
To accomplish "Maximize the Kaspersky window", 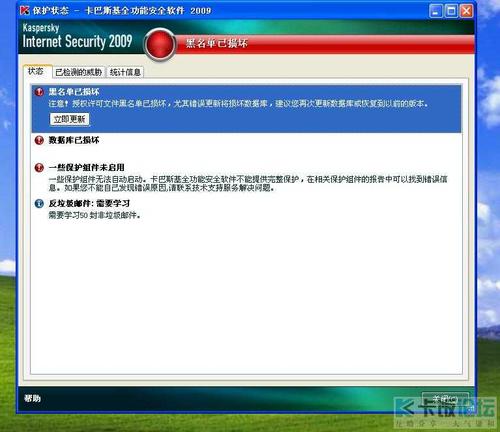I will (451, 11).
